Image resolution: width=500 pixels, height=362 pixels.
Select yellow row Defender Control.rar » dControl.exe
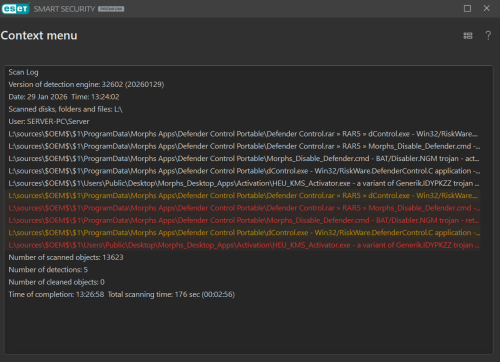pyautogui.click(x=244, y=196)
